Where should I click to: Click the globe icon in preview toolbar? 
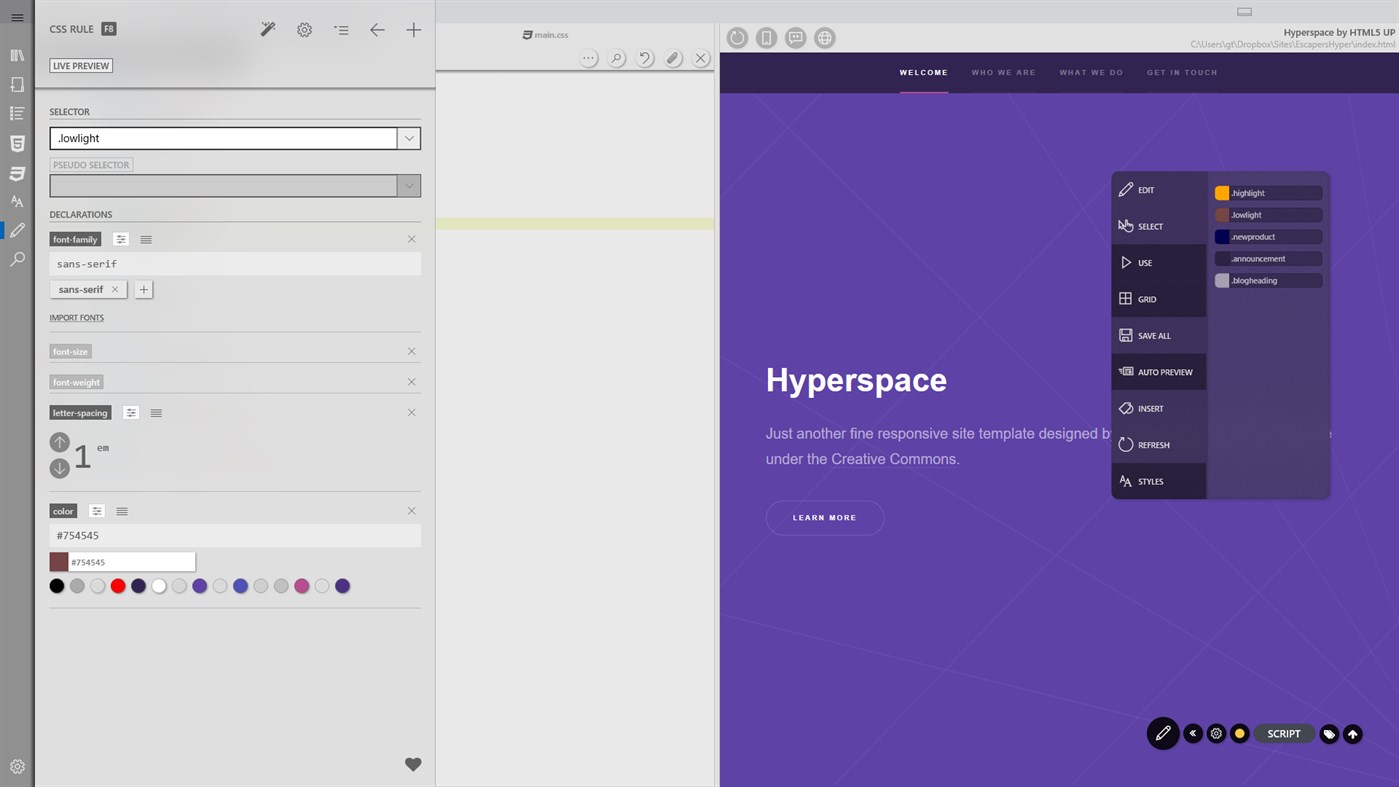click(825, 38)
